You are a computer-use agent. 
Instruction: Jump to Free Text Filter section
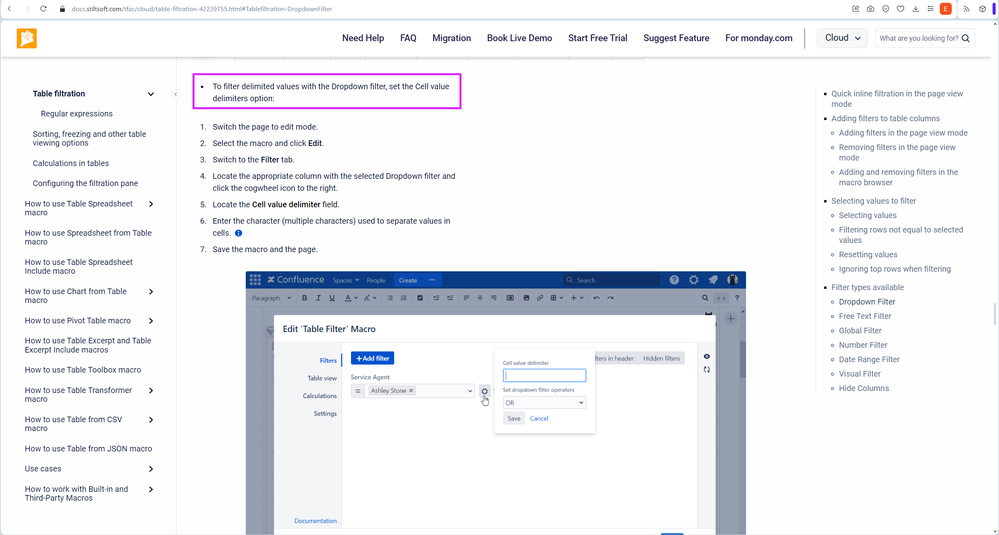[x=865, y=317]
